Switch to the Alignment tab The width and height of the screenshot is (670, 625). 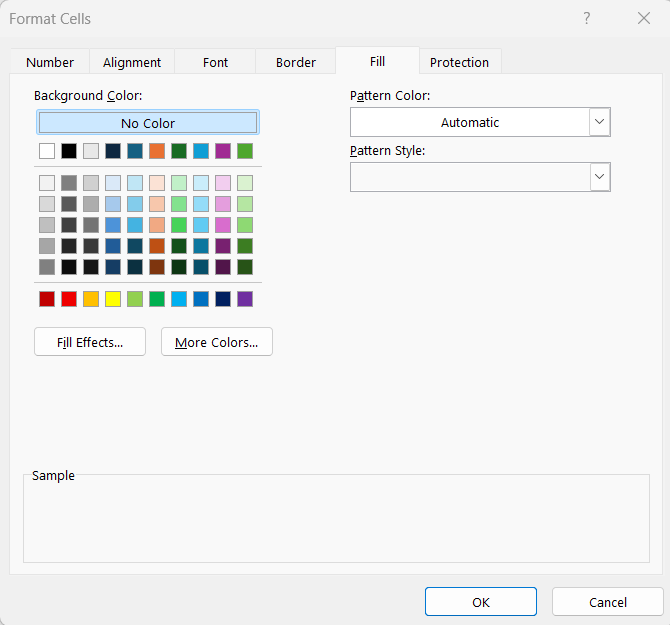pos(132,62)
